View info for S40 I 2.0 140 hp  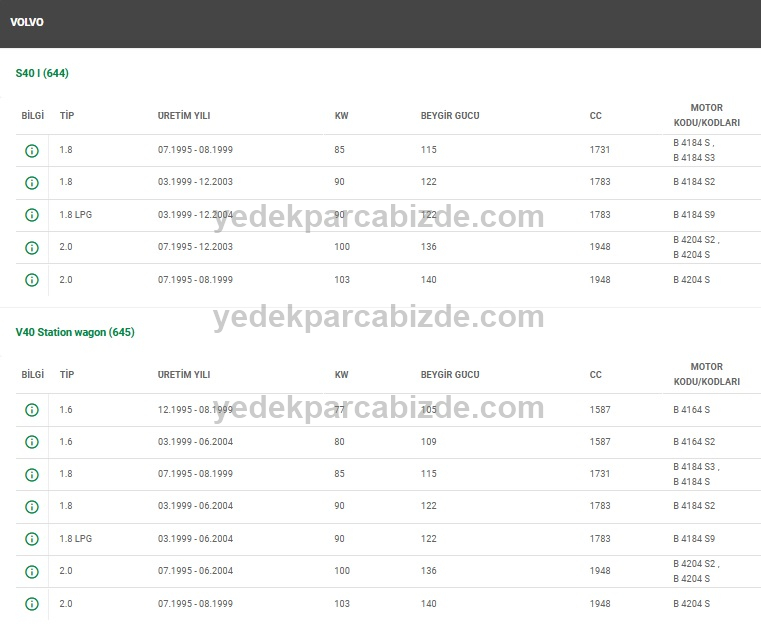(32, 280)
